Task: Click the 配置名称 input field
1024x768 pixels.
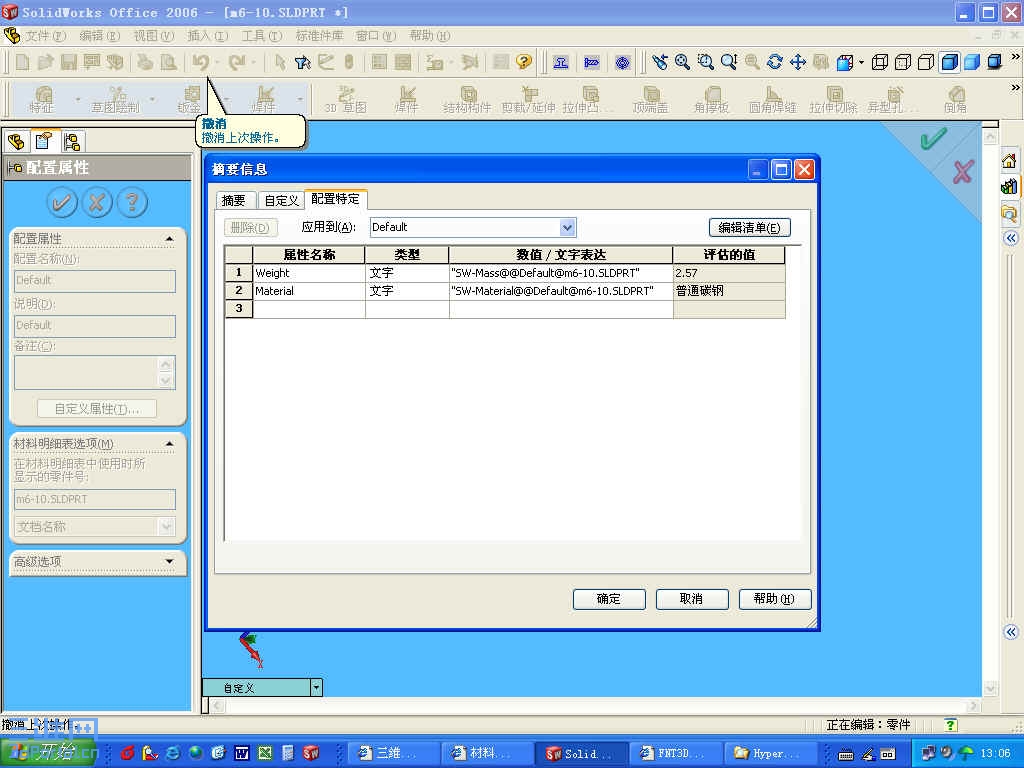Action: 95,281
